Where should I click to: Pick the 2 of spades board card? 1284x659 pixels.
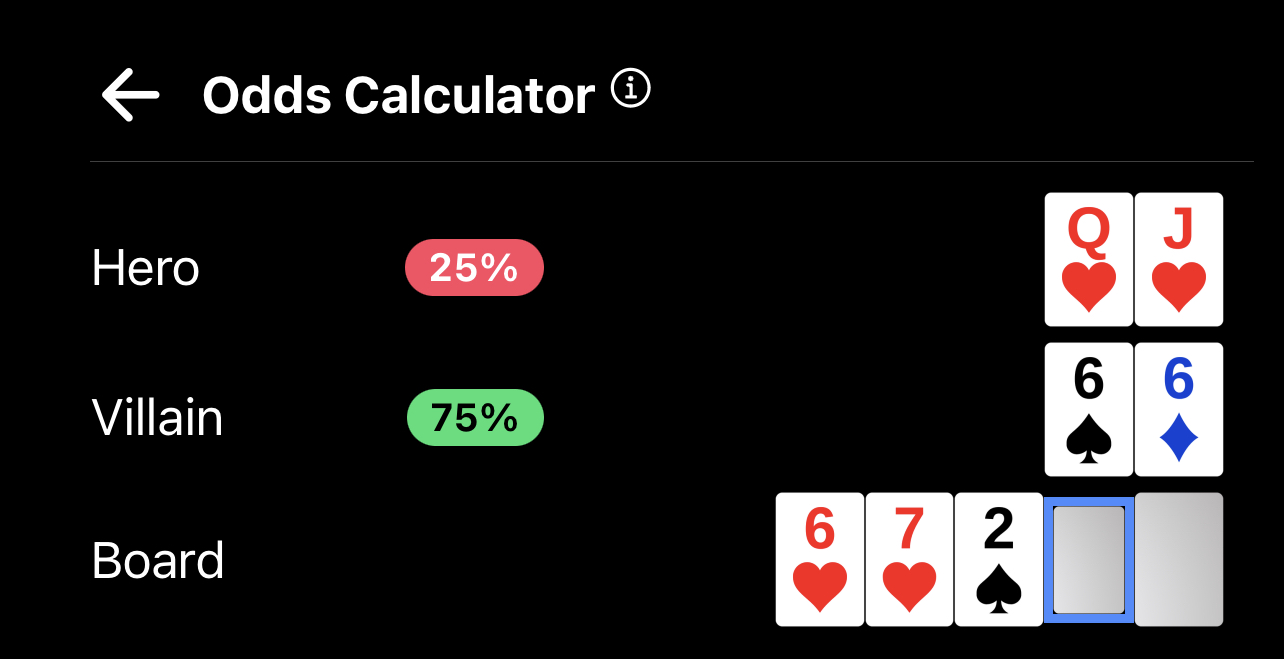coord(998,559)
